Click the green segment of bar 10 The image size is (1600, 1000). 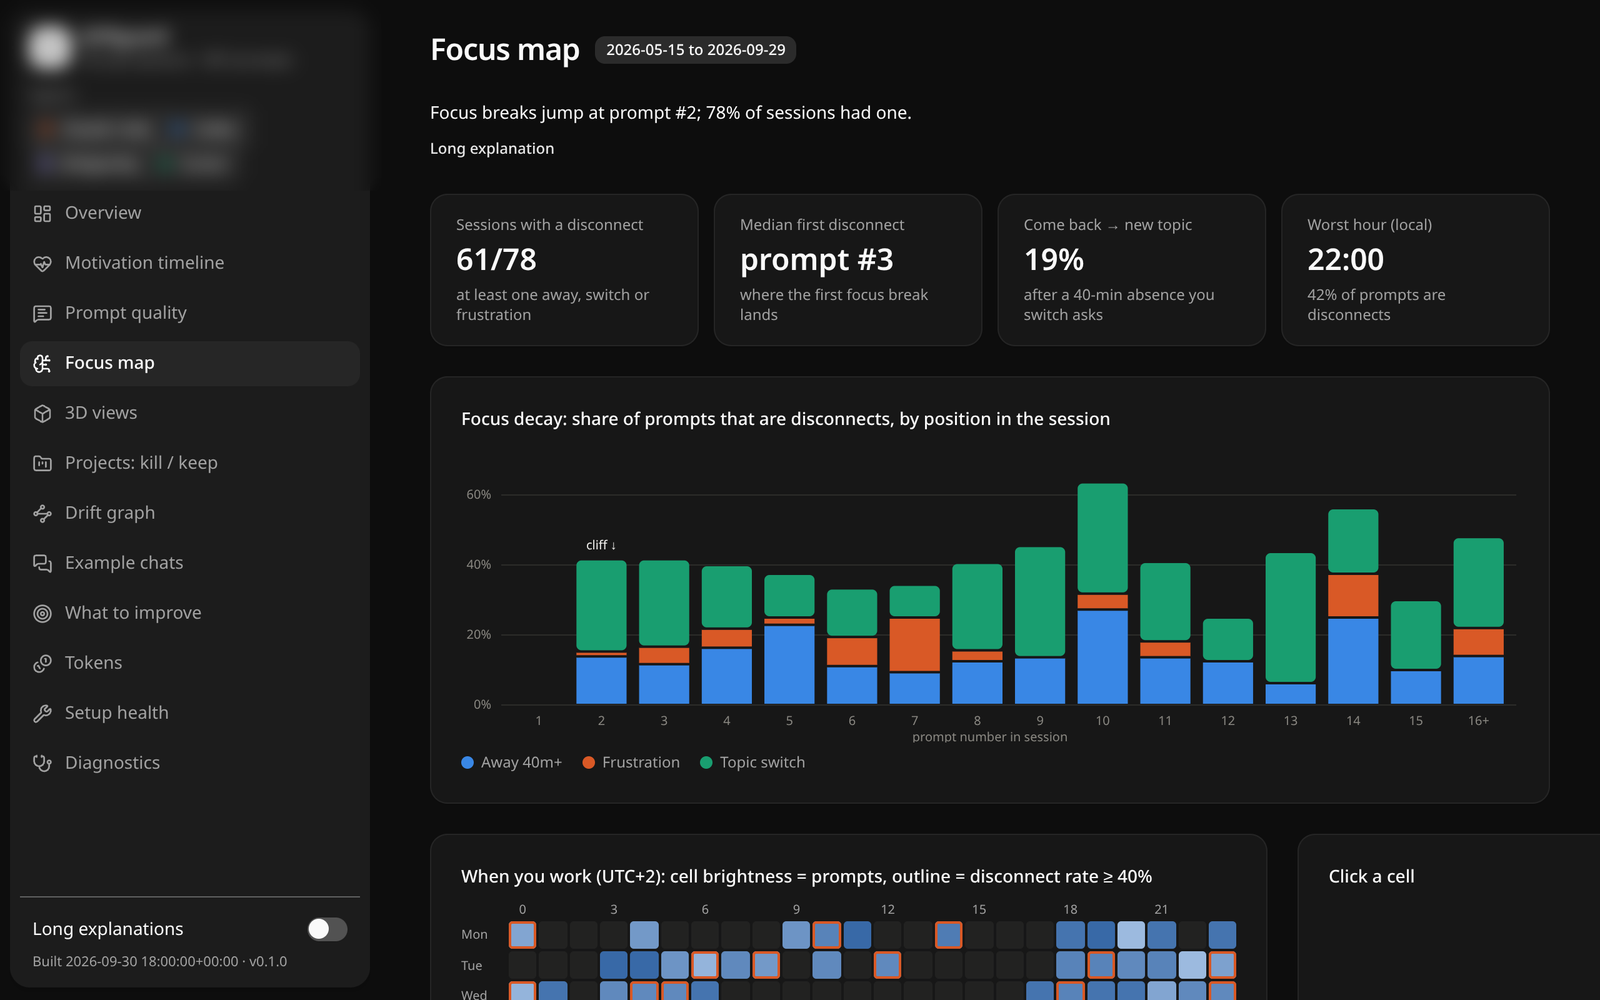1102,538
